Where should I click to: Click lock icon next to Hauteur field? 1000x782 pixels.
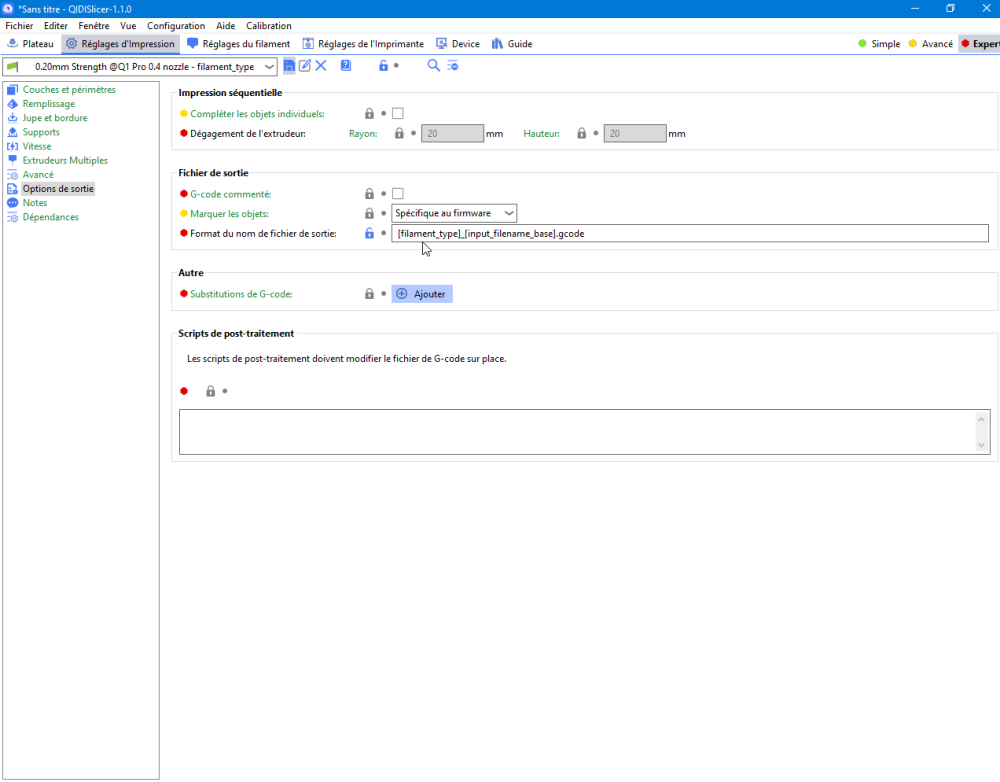point(582,133)
